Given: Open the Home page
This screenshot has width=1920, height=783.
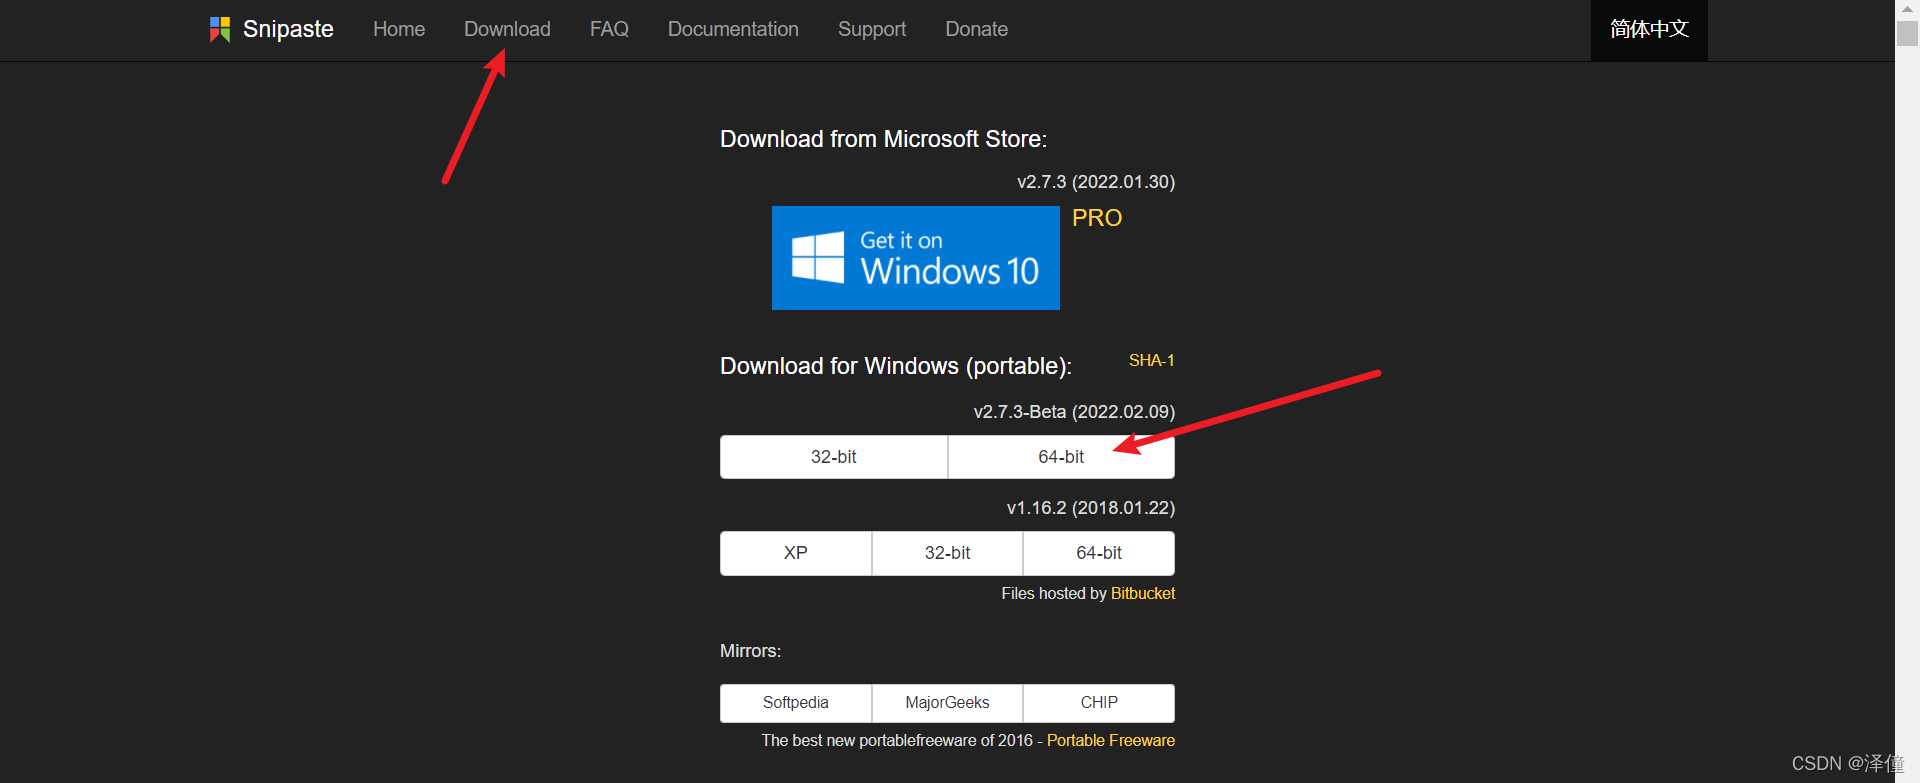Looking at the screenshot, I should [x=399, y=29].
